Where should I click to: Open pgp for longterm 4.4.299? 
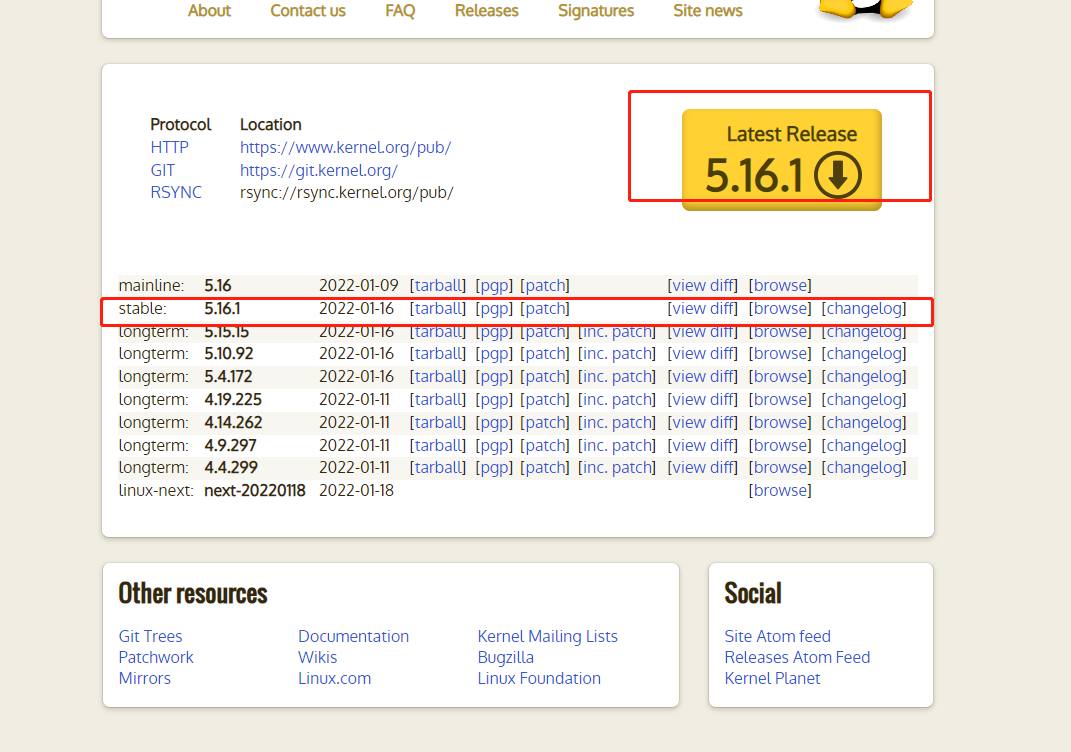494,468
